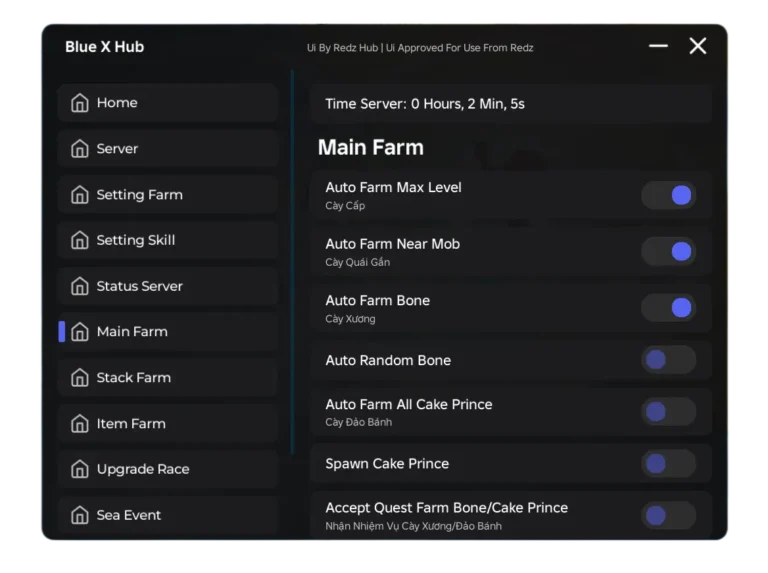Click the Server icon in the sidebar
Viewport: 768px width, 573px height.
(80, 149)
